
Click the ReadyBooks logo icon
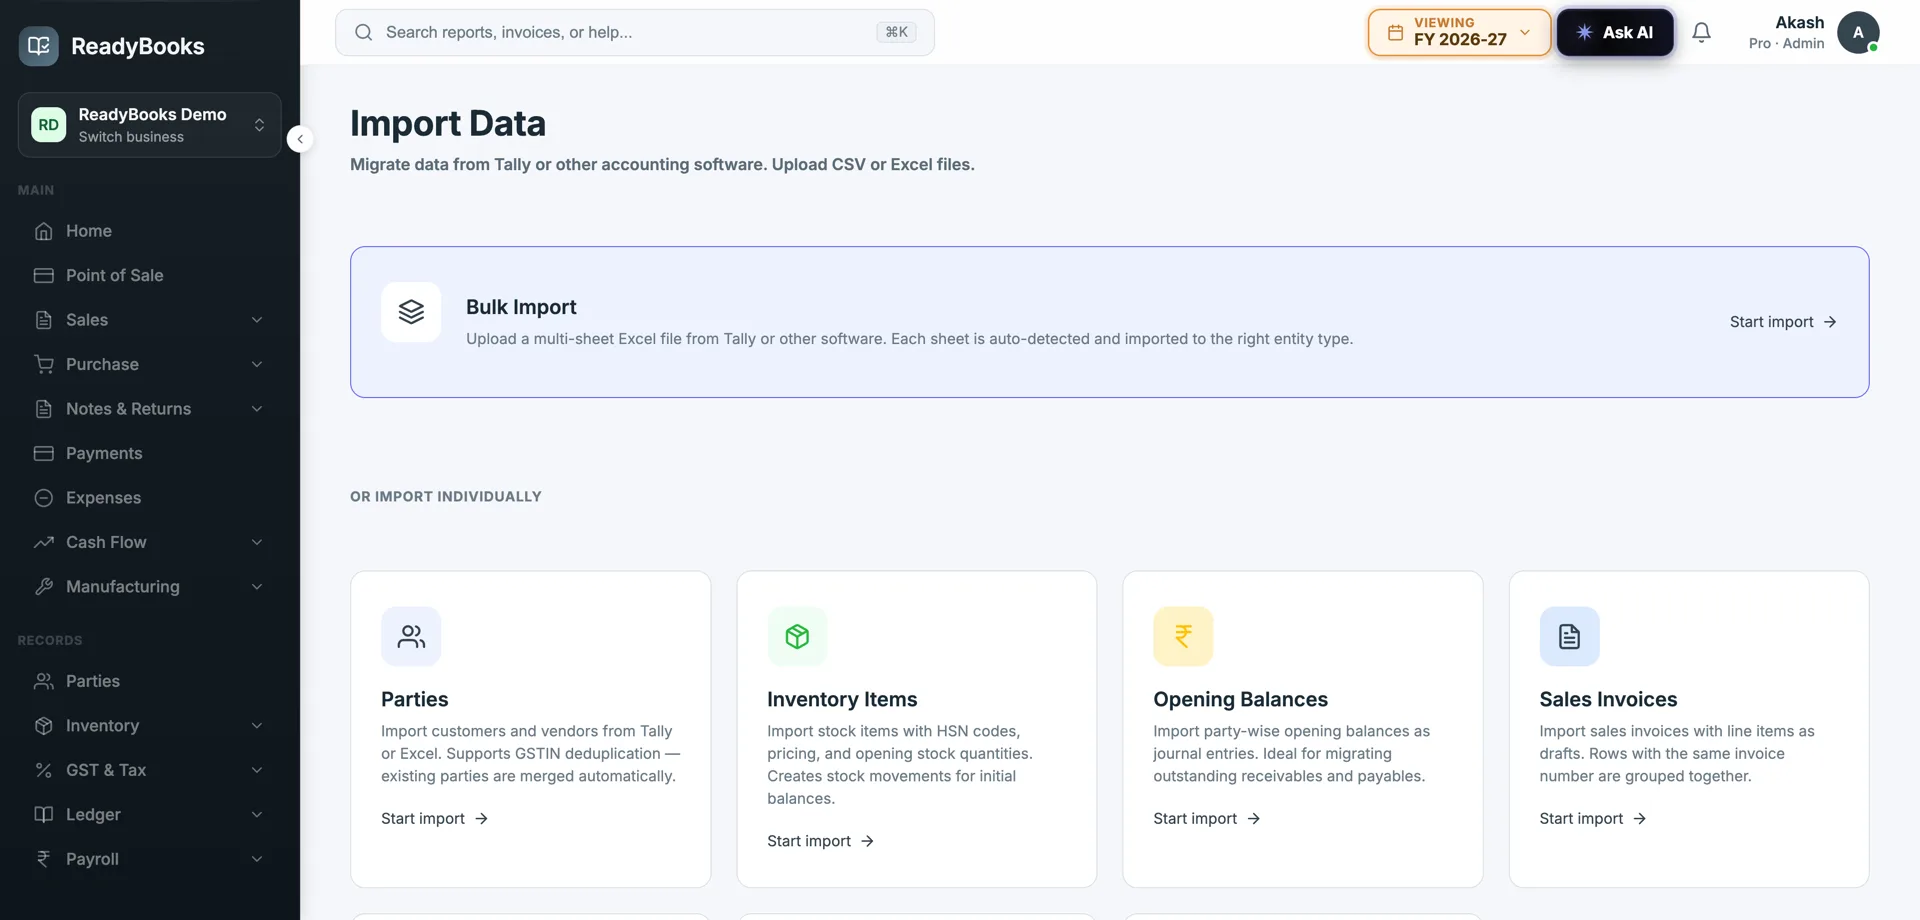click(x=39, y=46)
